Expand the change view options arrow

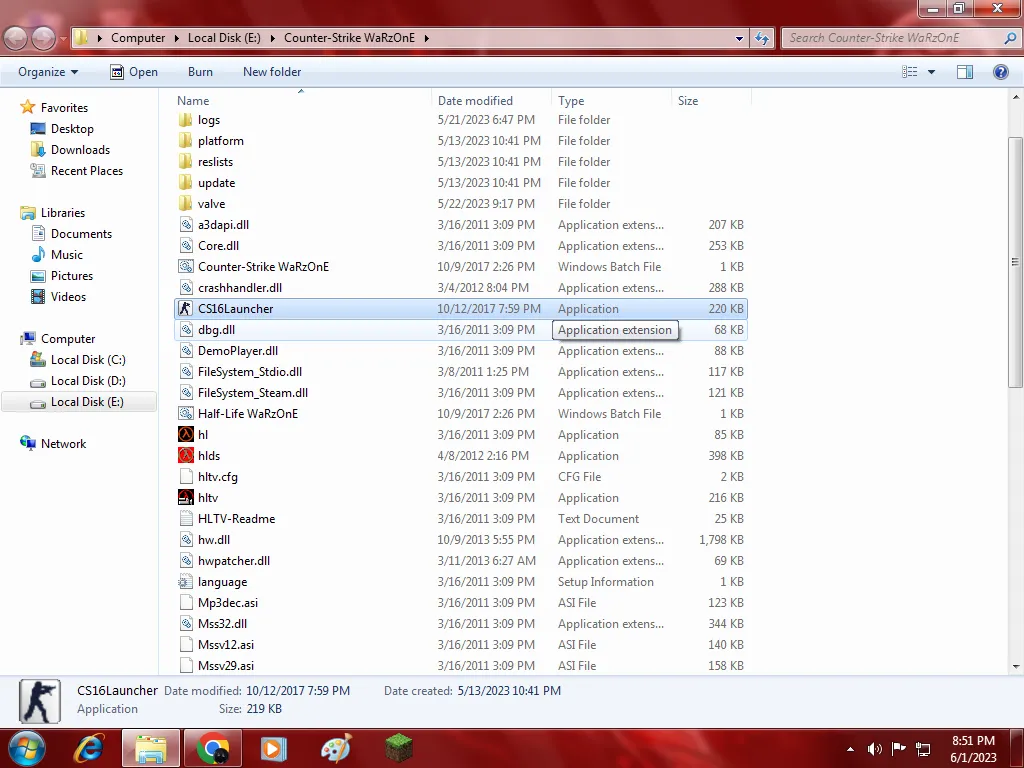pyautogui.click(x=932, y=72)
